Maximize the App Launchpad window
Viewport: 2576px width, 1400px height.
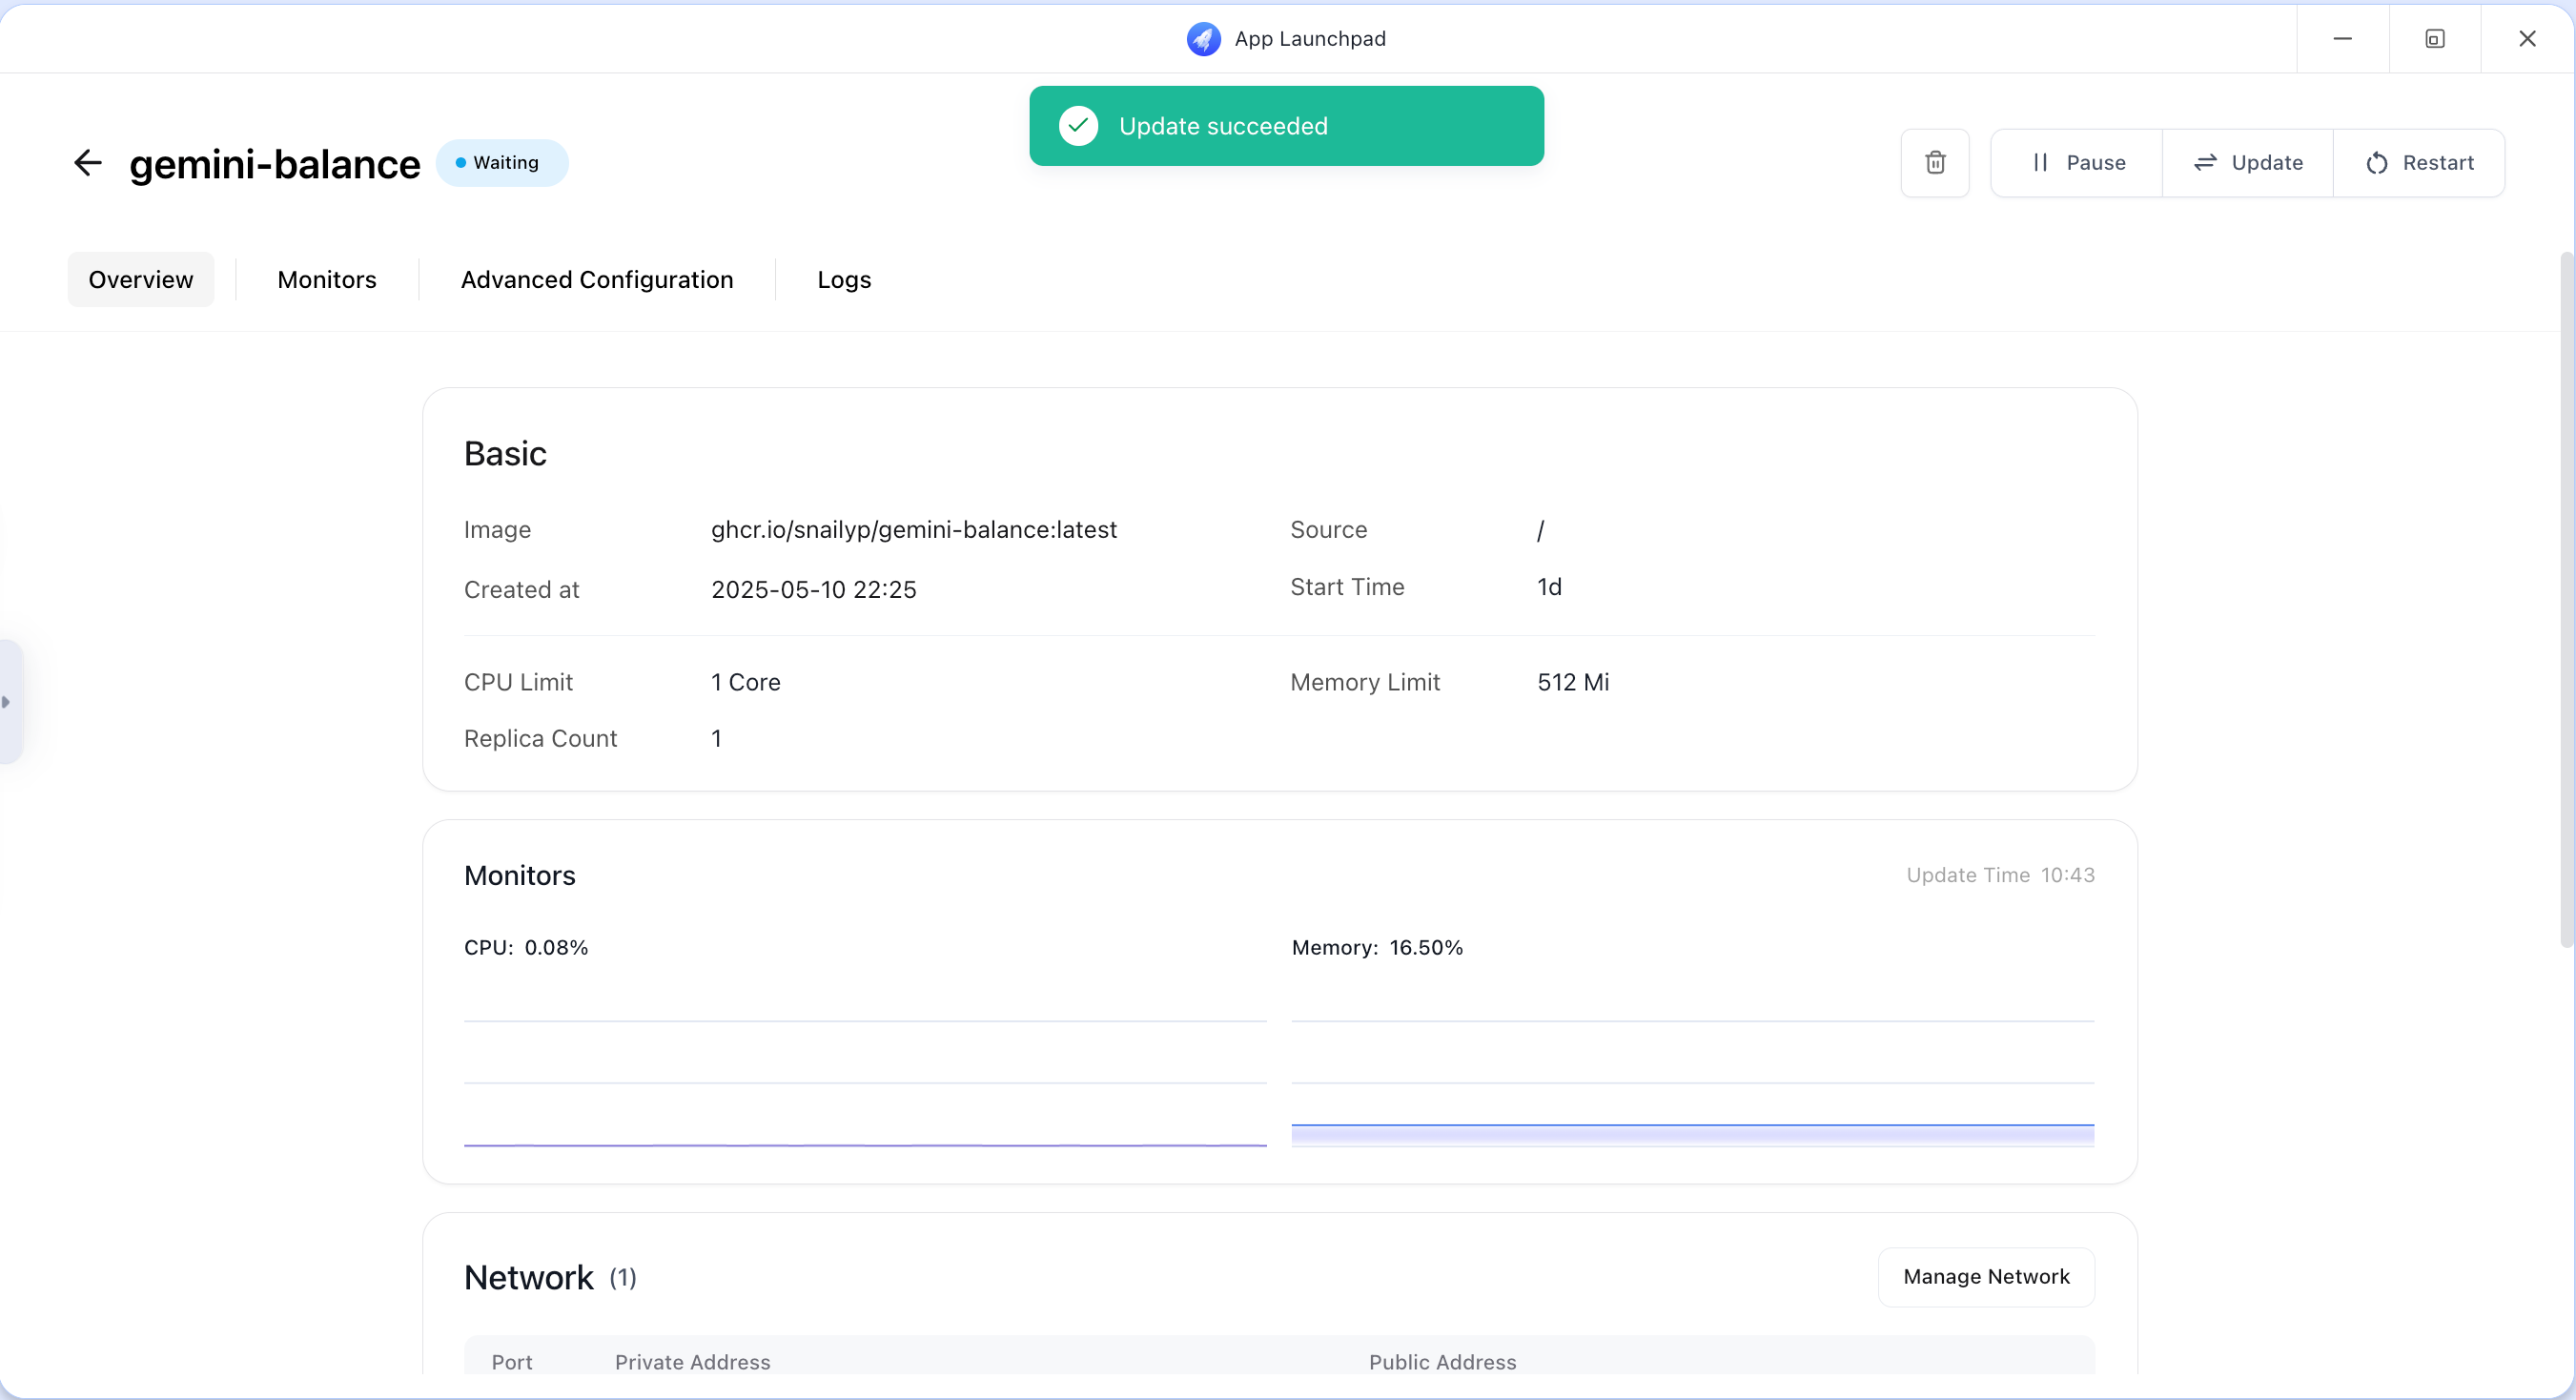click(2434, 39)
